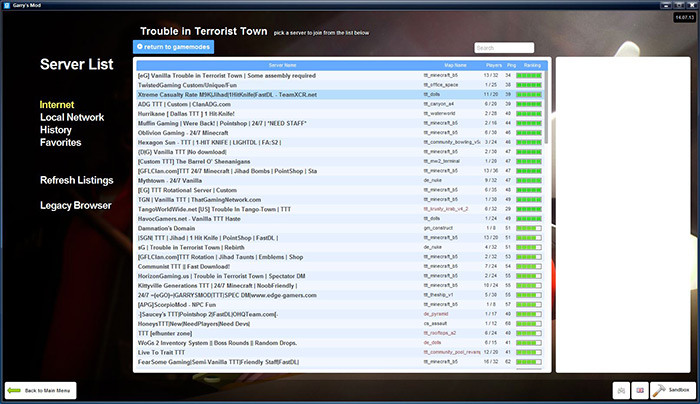Screen dimensions: 700x404
Task: Click map name cs_assault
Action: pyautogui.click(x=435, y=323)
